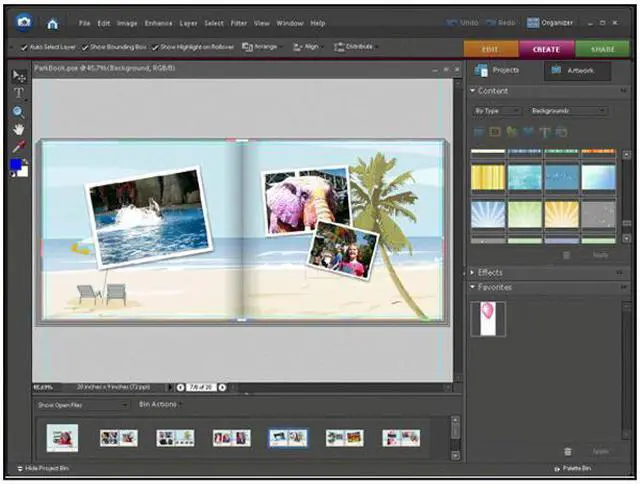Select the Type tool

pos(19,93)
